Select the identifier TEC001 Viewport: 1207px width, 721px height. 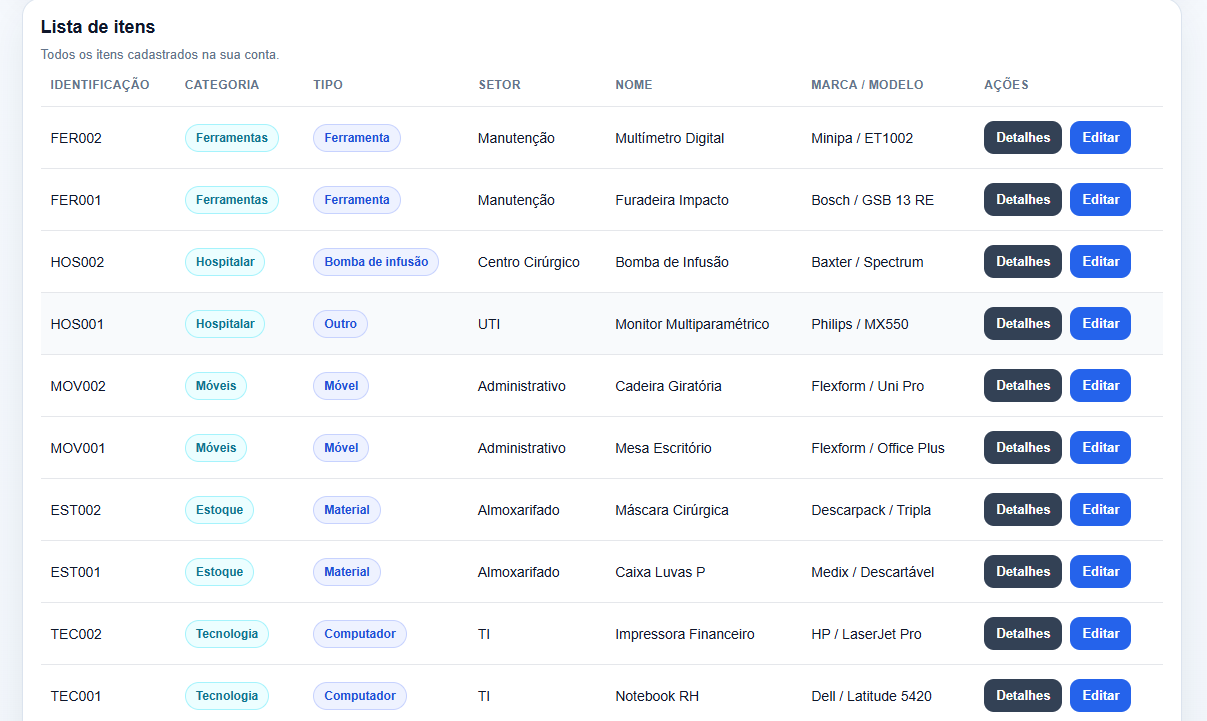click(x=76, y=696)
